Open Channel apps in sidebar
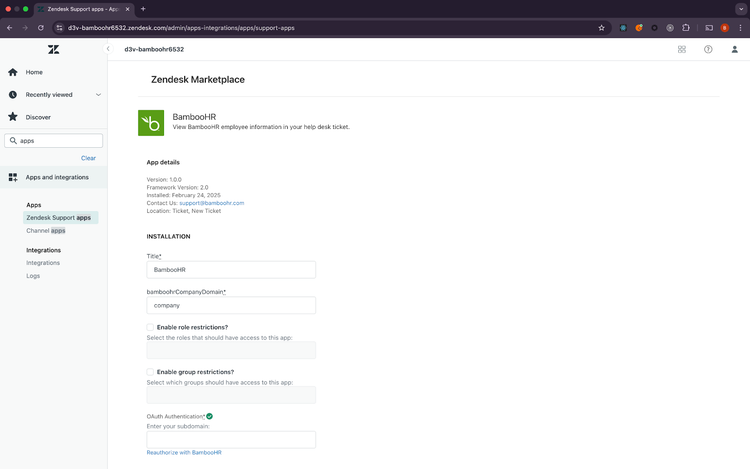 tap(45, 230)
